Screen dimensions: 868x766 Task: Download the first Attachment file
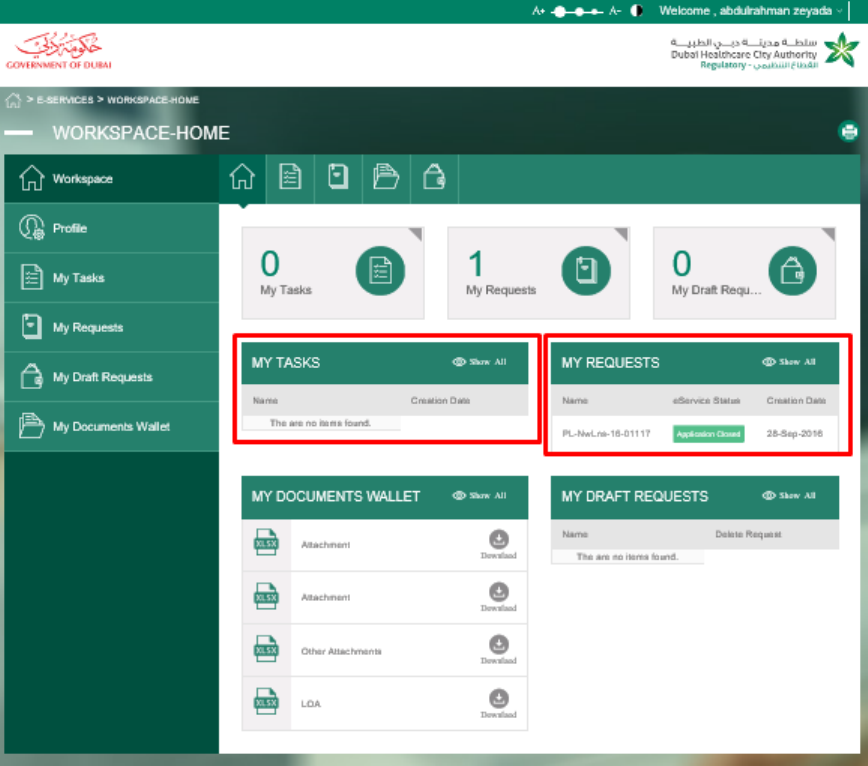tap(499, 545)
